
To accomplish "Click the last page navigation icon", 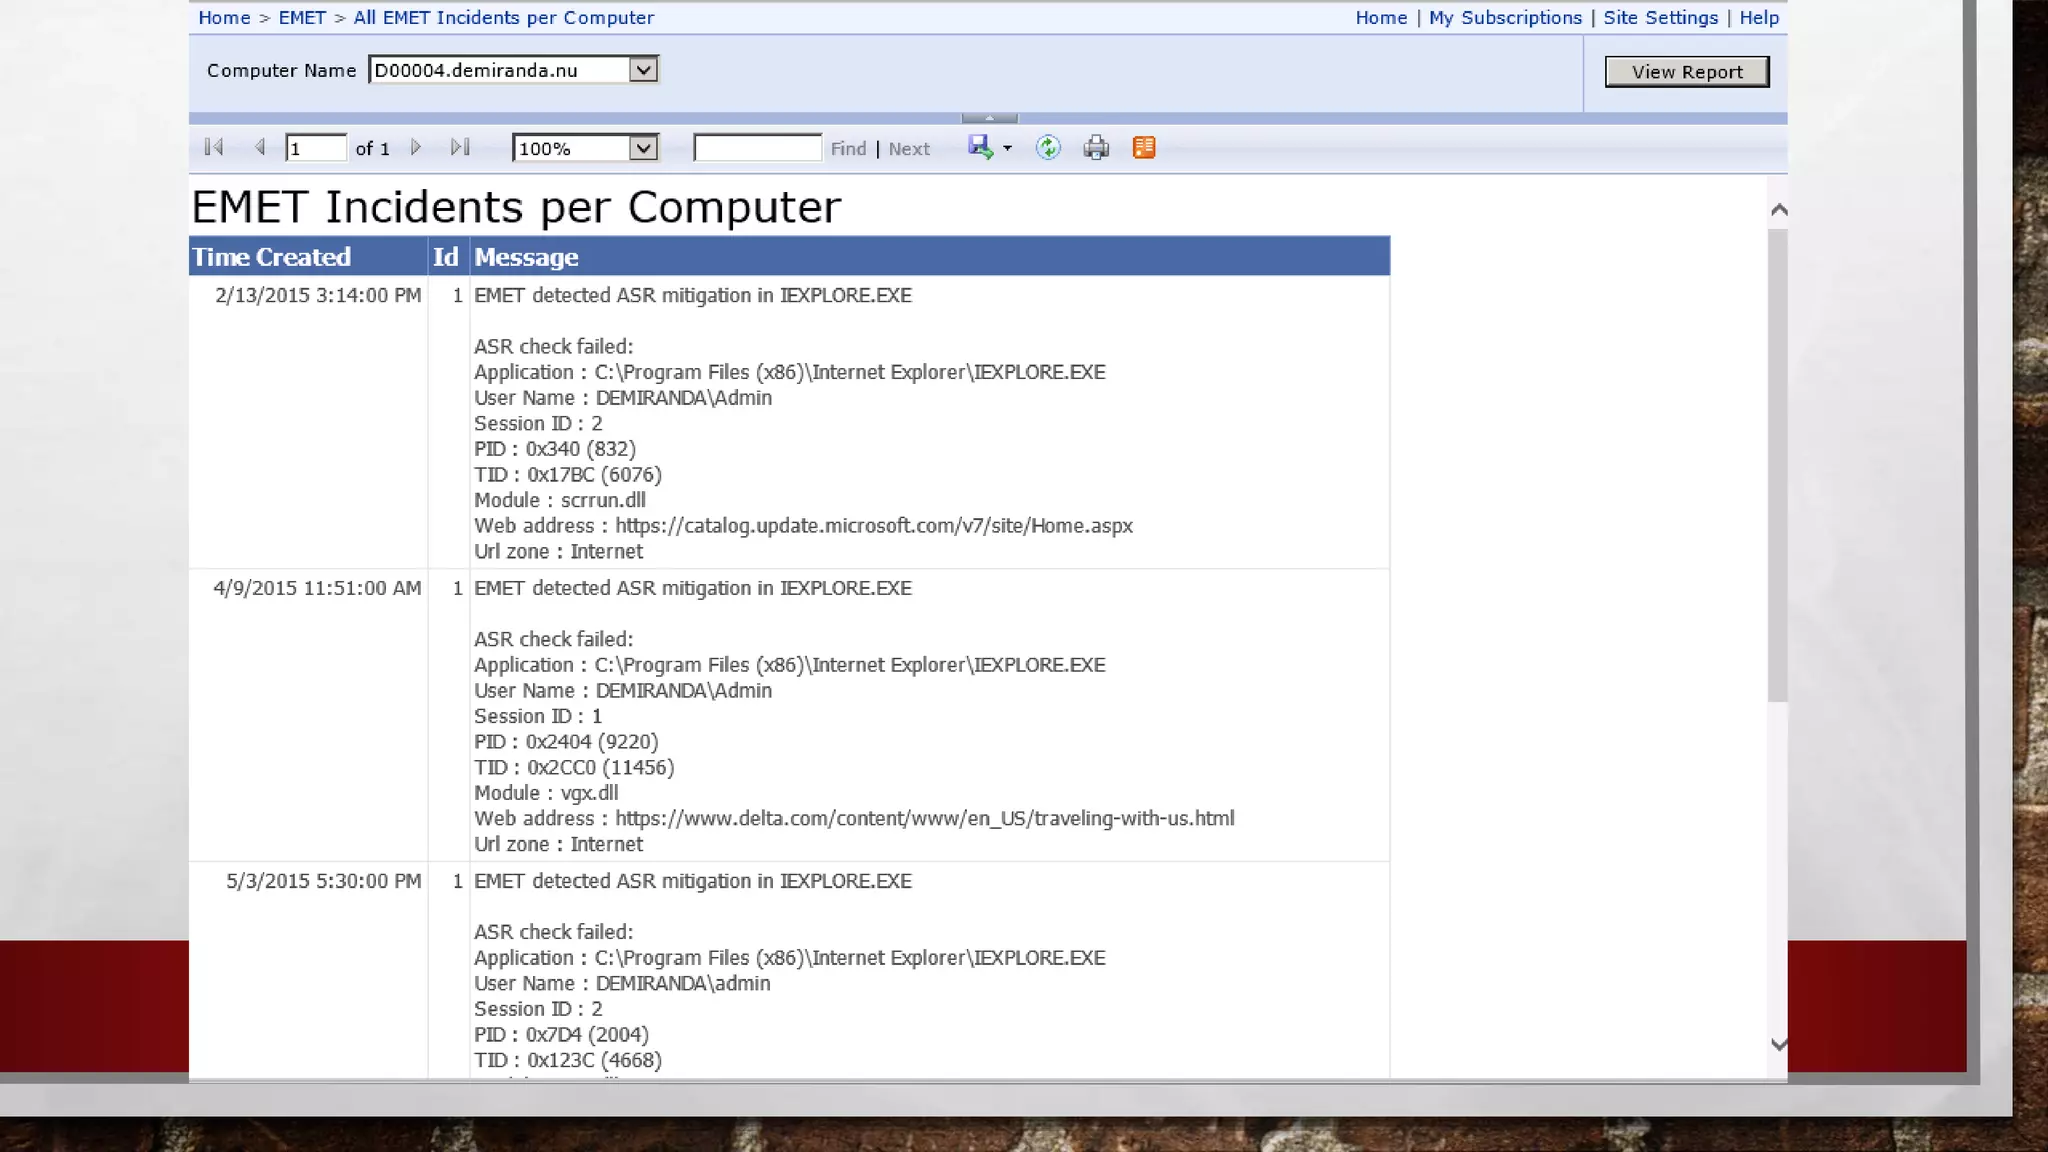I will click(x=460, y=148).
